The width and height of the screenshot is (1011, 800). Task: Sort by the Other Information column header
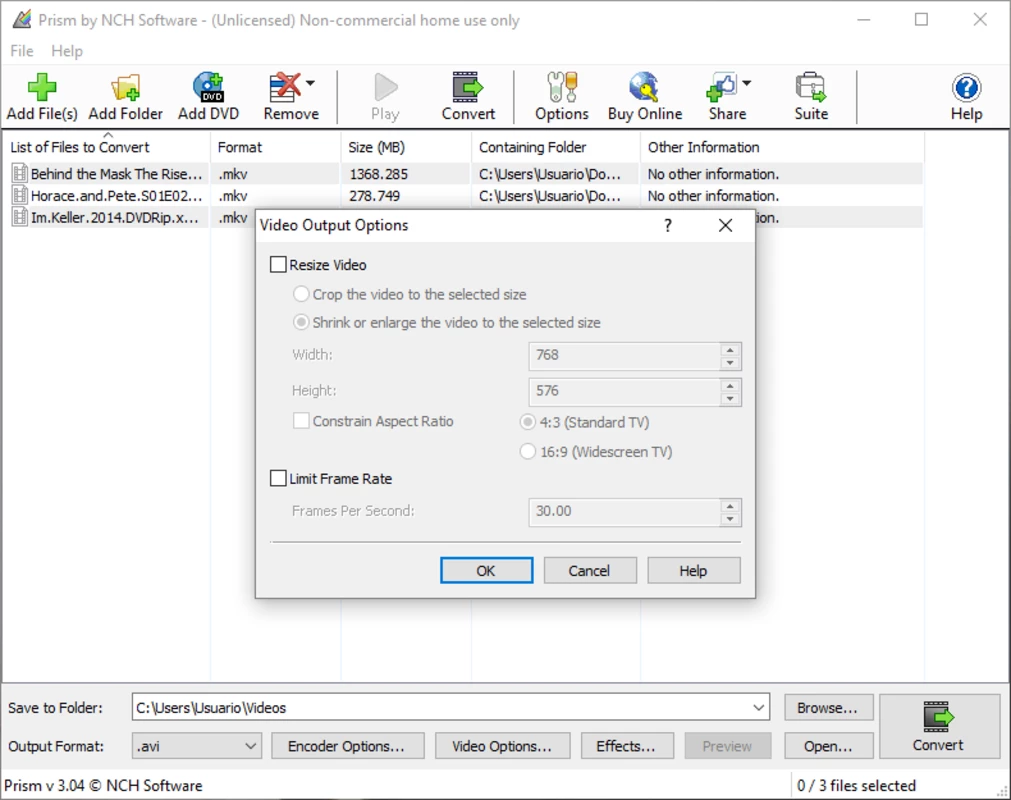pyautogui.click(x=782, y=147)
